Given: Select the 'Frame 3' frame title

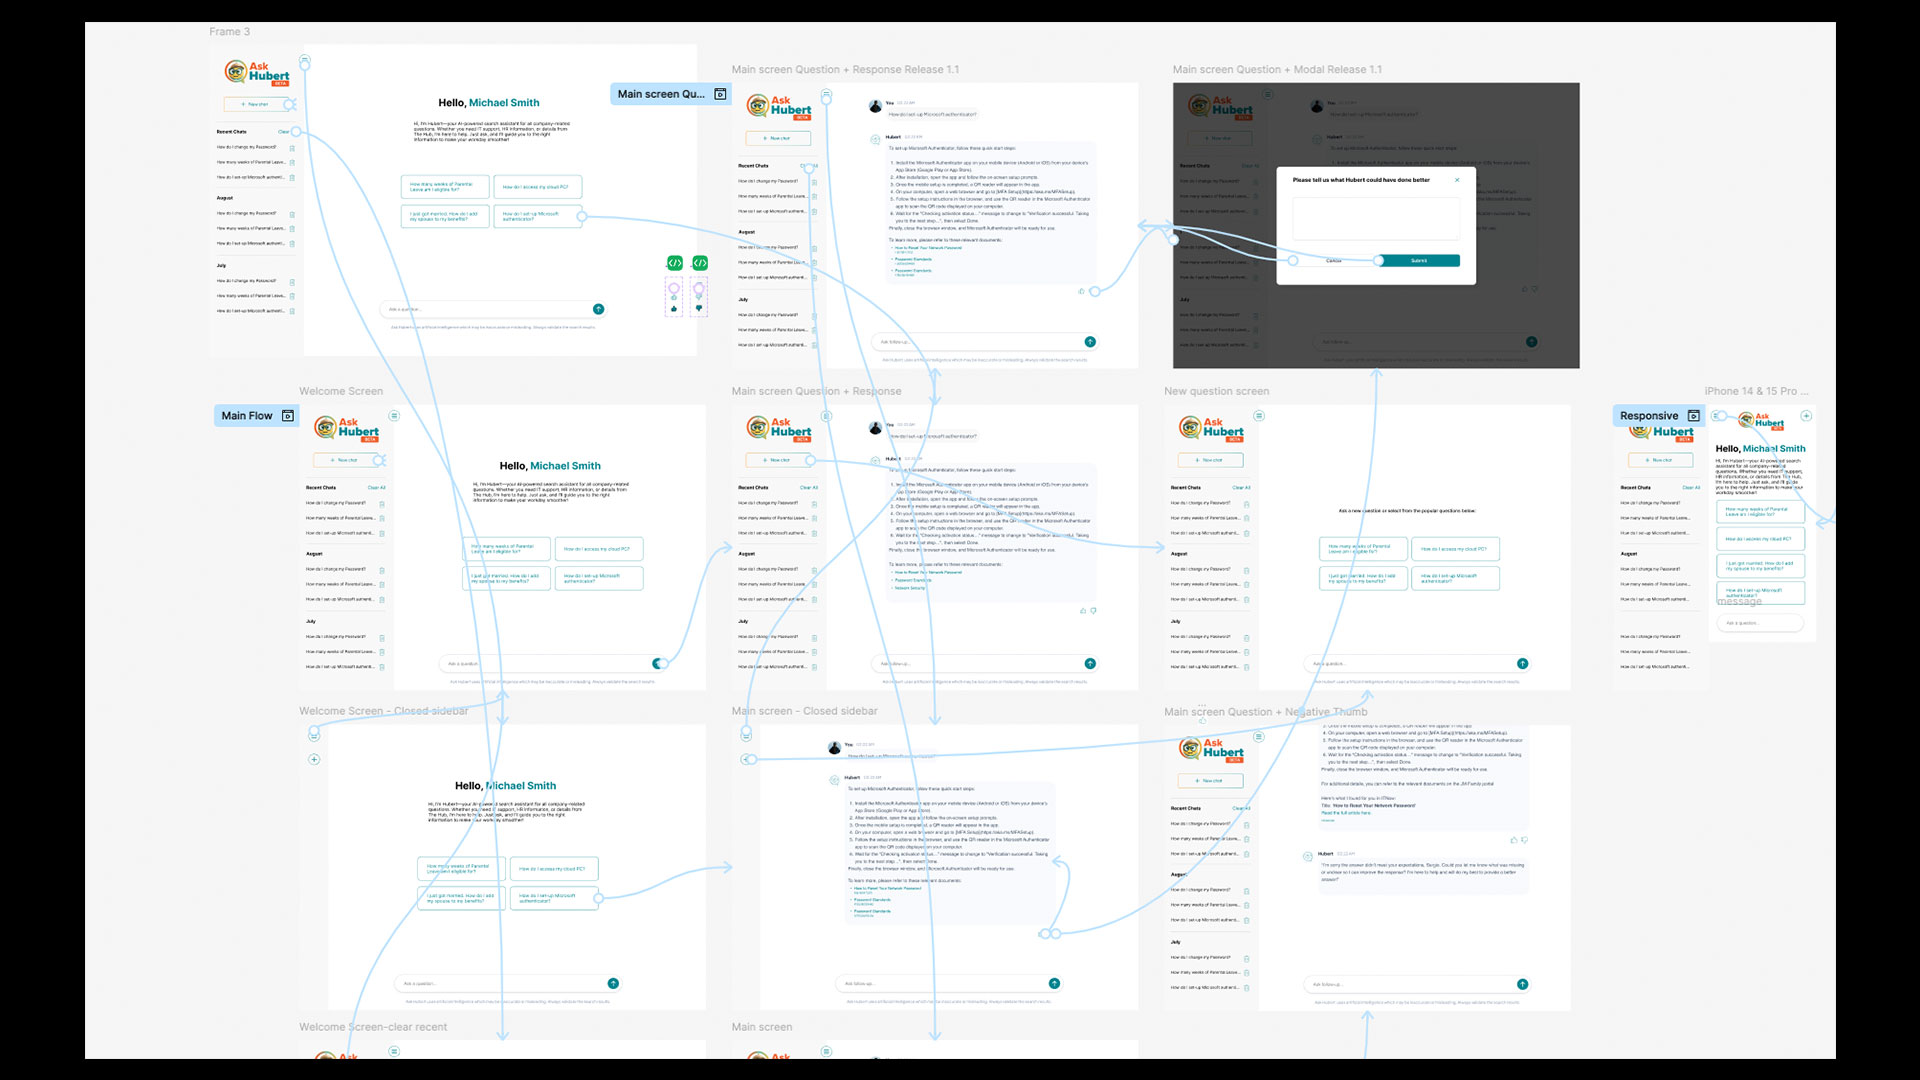Looking at the screenshot, I should (x=230, y=32).
